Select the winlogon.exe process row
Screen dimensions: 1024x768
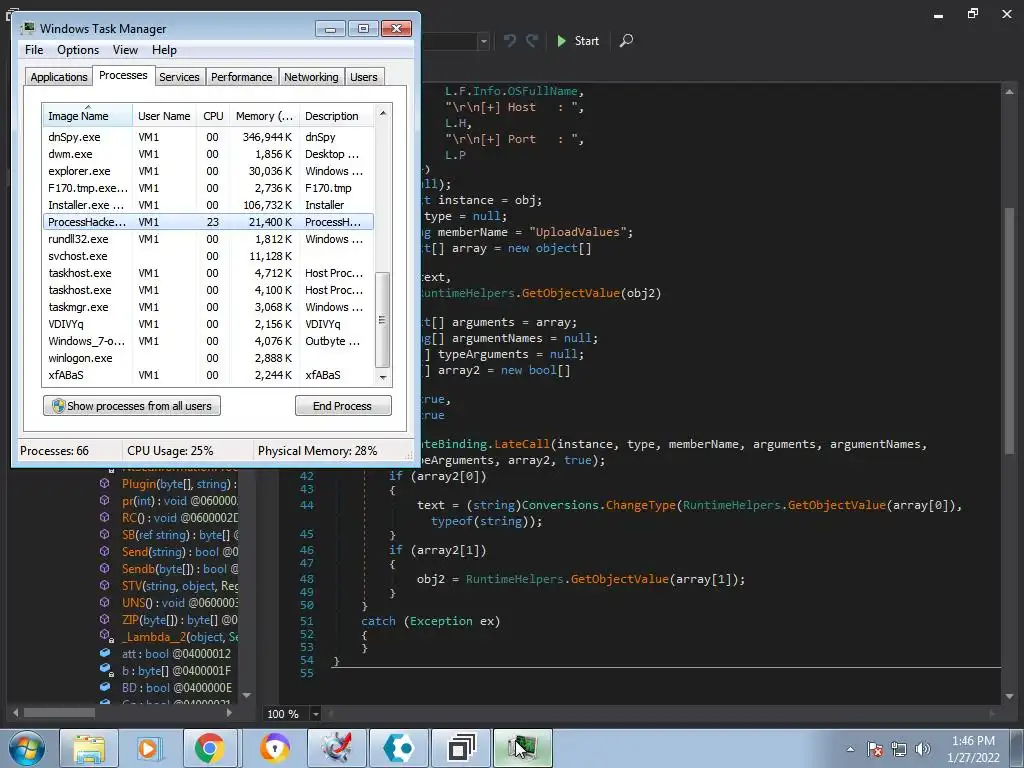pyautogui.click(x=208, y=358)
